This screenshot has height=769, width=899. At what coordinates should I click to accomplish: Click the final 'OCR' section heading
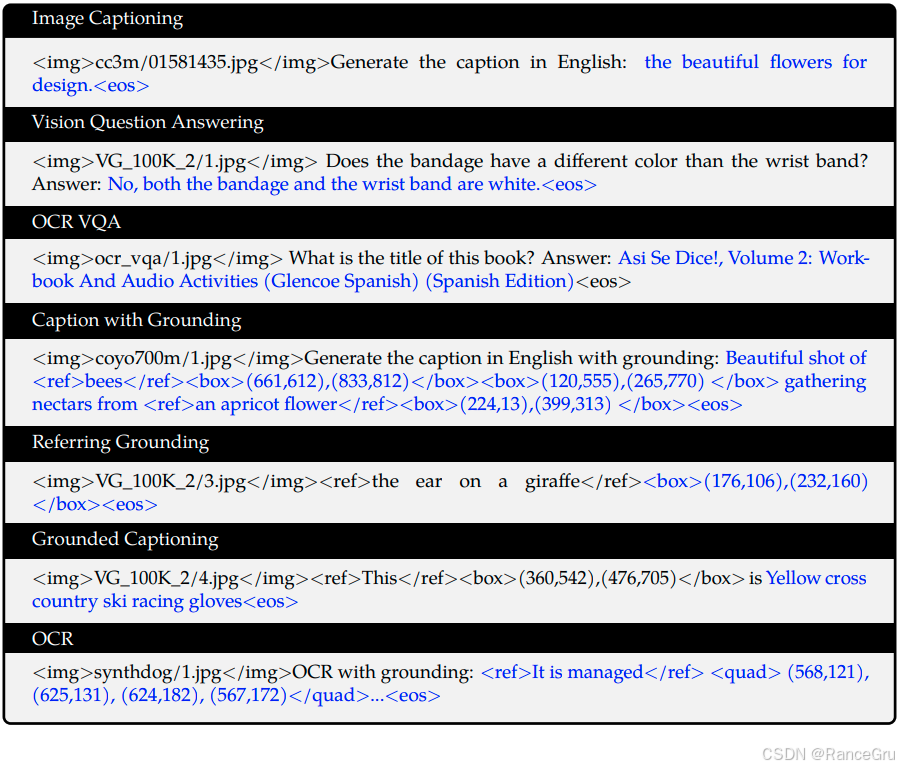point(53,638)
